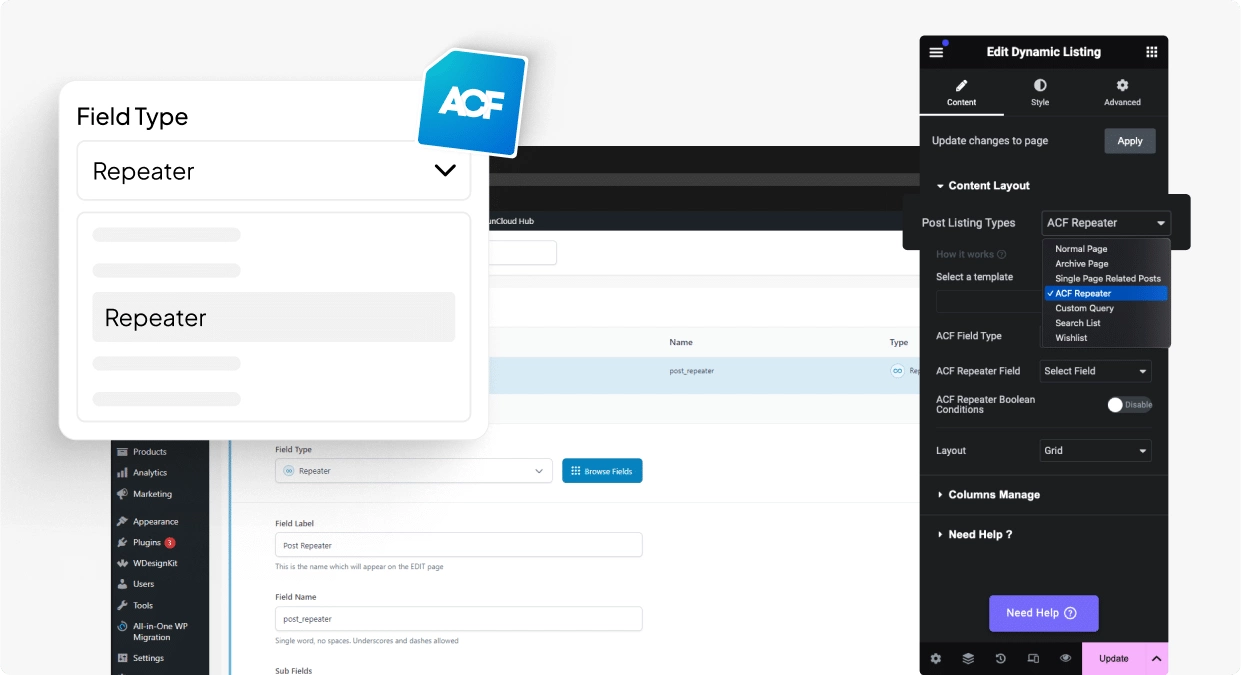Click the Field Name input containing post_repeater
The image size is (1241, 675).
[x=458, y=618]
